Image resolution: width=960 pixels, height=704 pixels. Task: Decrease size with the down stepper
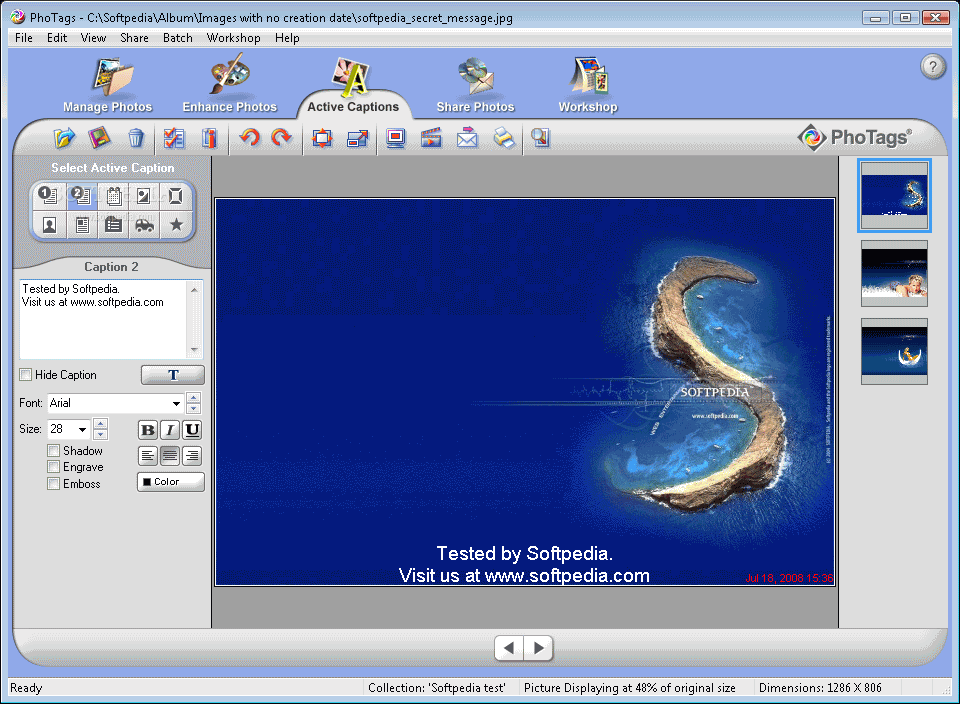click(100, 435)
